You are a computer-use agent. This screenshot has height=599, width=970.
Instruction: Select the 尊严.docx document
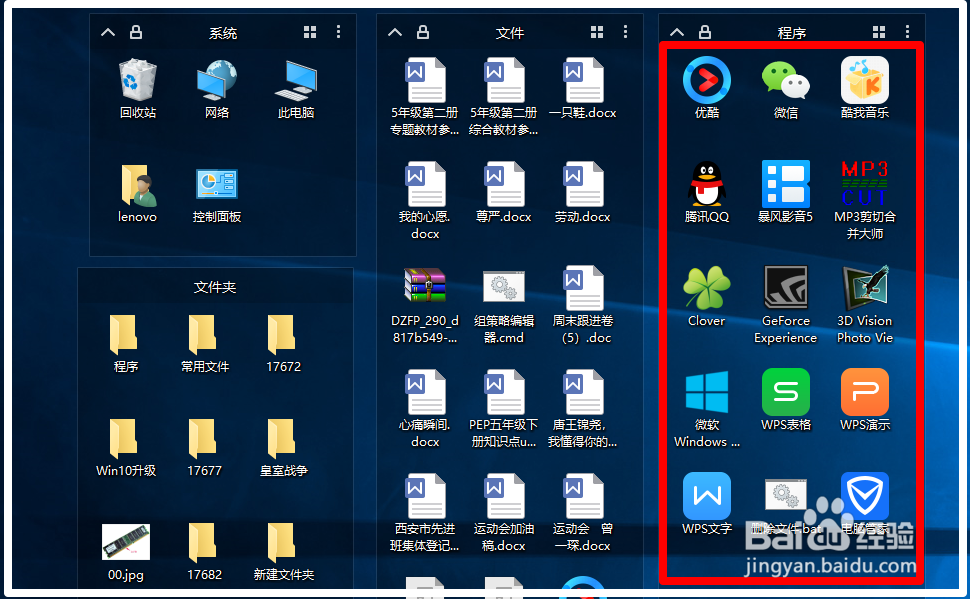[x=504, y=184]
